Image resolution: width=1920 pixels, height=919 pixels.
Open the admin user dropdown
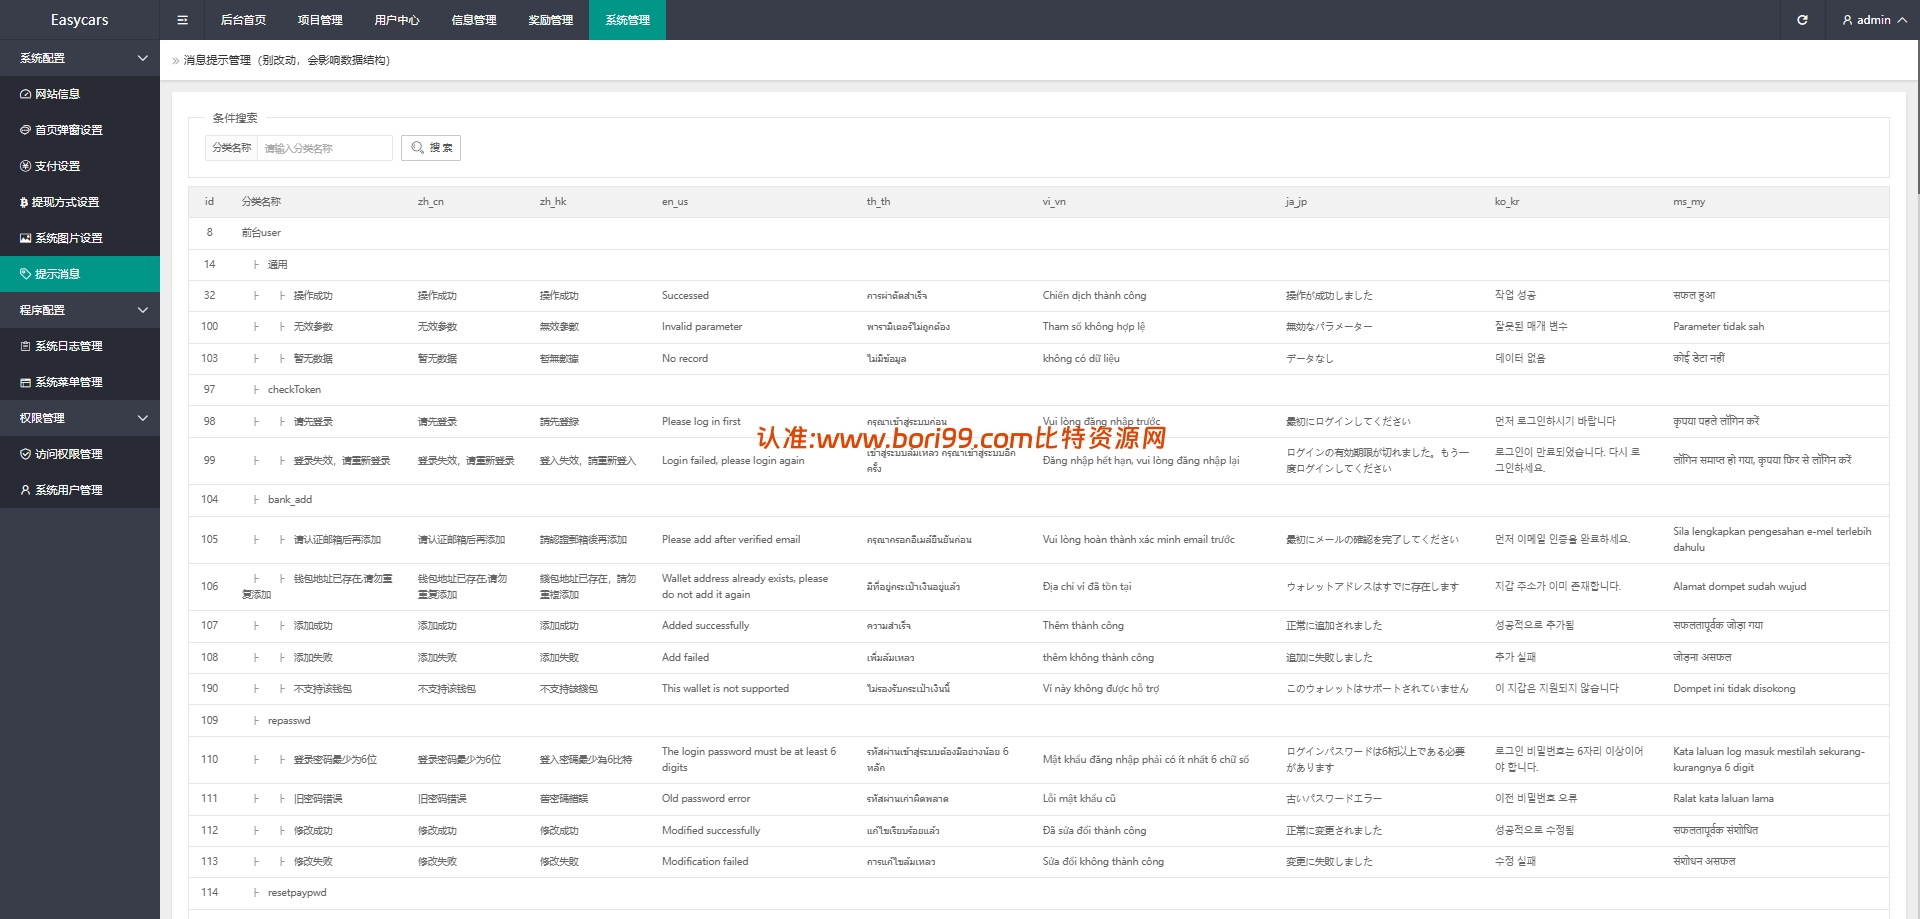click(1874, 20)
